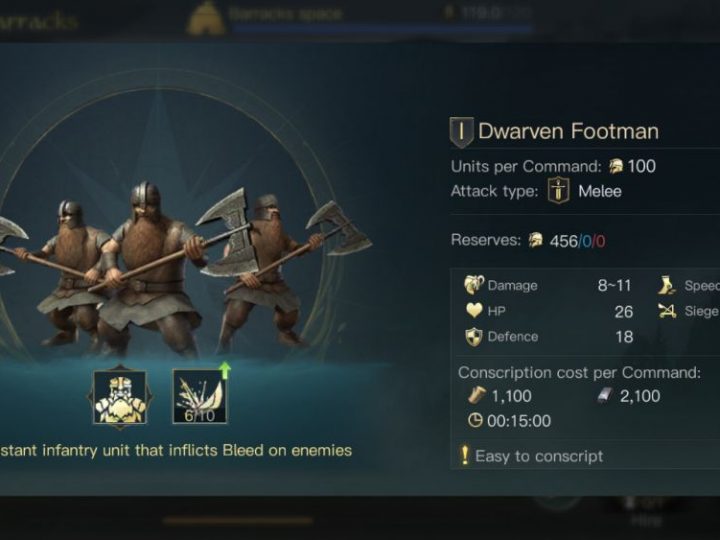The width and height of the screenshot is (720, 540).
Task: Click the Melee attack type sword icon
Action: (558, 191)
